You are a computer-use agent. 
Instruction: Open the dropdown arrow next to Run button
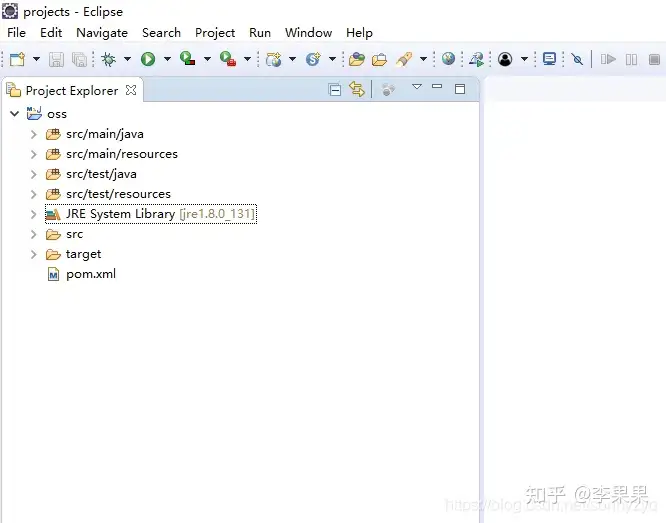pyautogui.click(x=167, y=59)
